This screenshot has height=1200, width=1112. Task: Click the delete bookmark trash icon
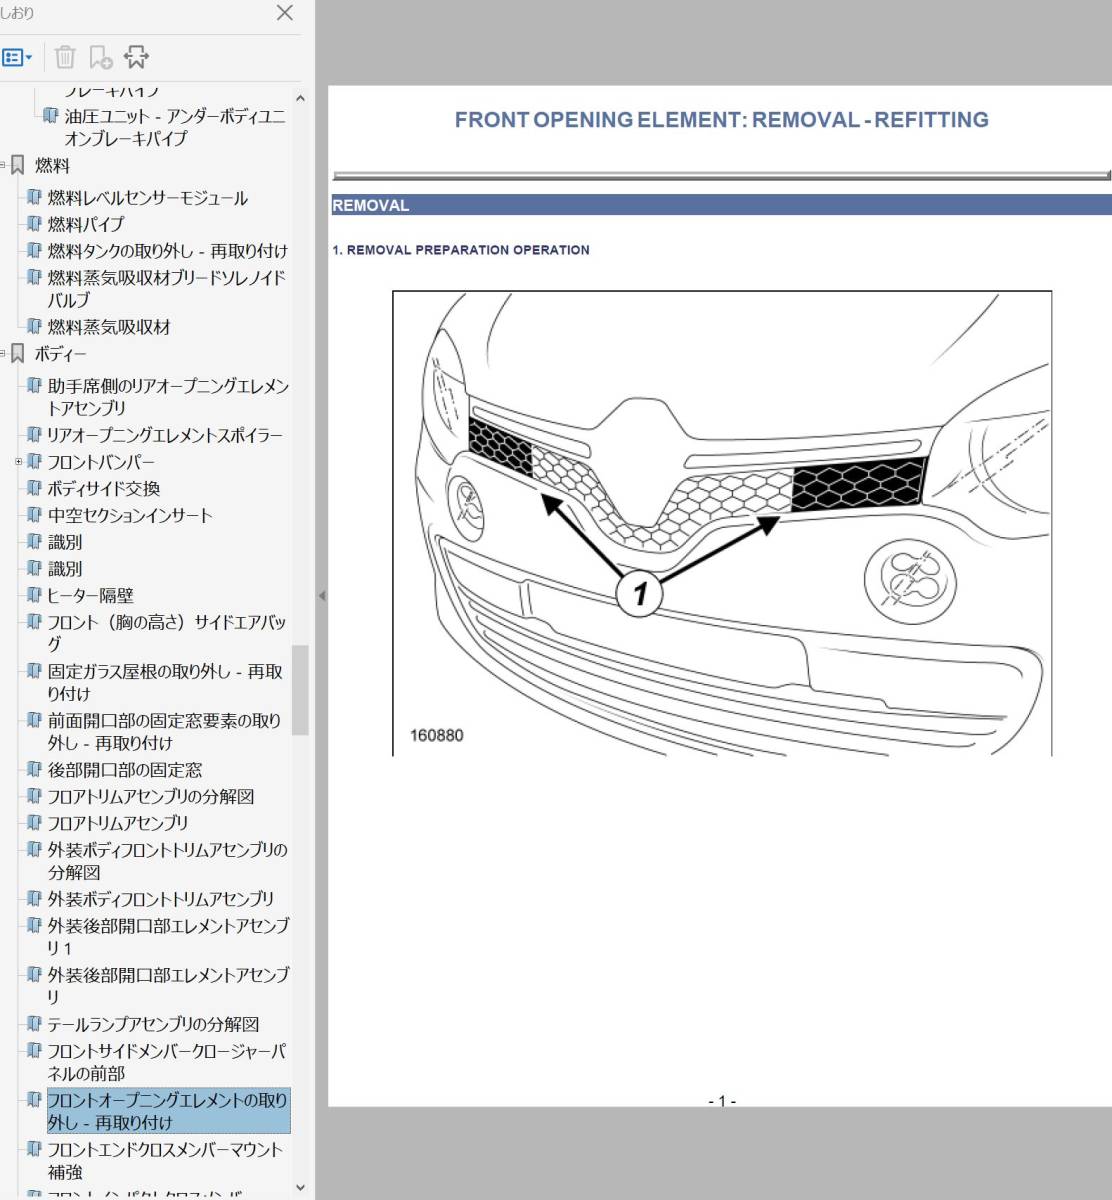point(65,57)
